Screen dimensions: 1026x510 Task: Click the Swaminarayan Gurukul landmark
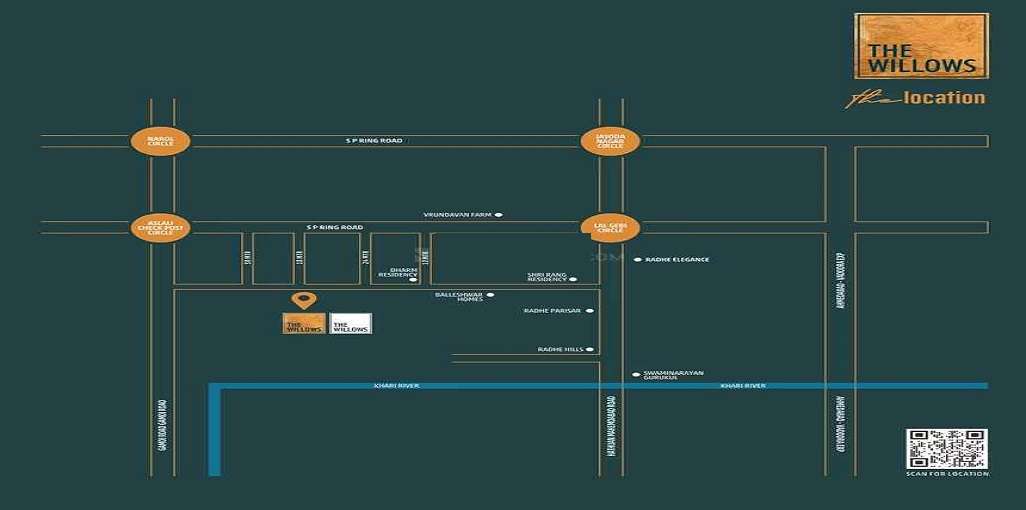click(668, 375)
